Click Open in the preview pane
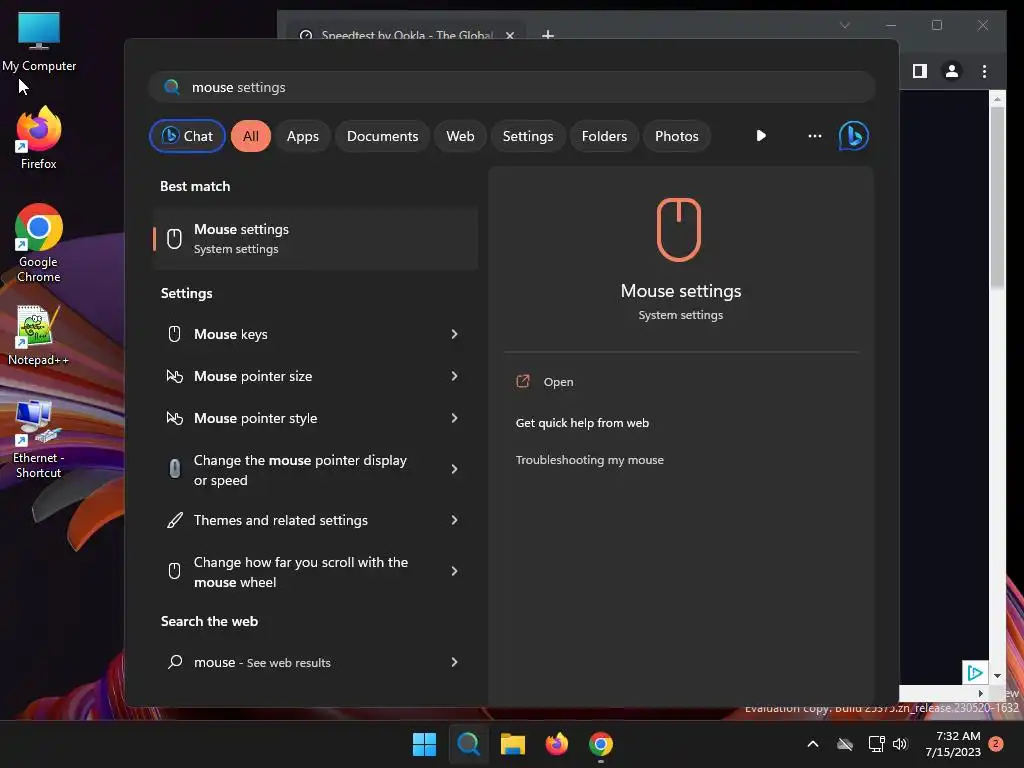The width and height of the screenshot is (1024, 768). point(558,382)
